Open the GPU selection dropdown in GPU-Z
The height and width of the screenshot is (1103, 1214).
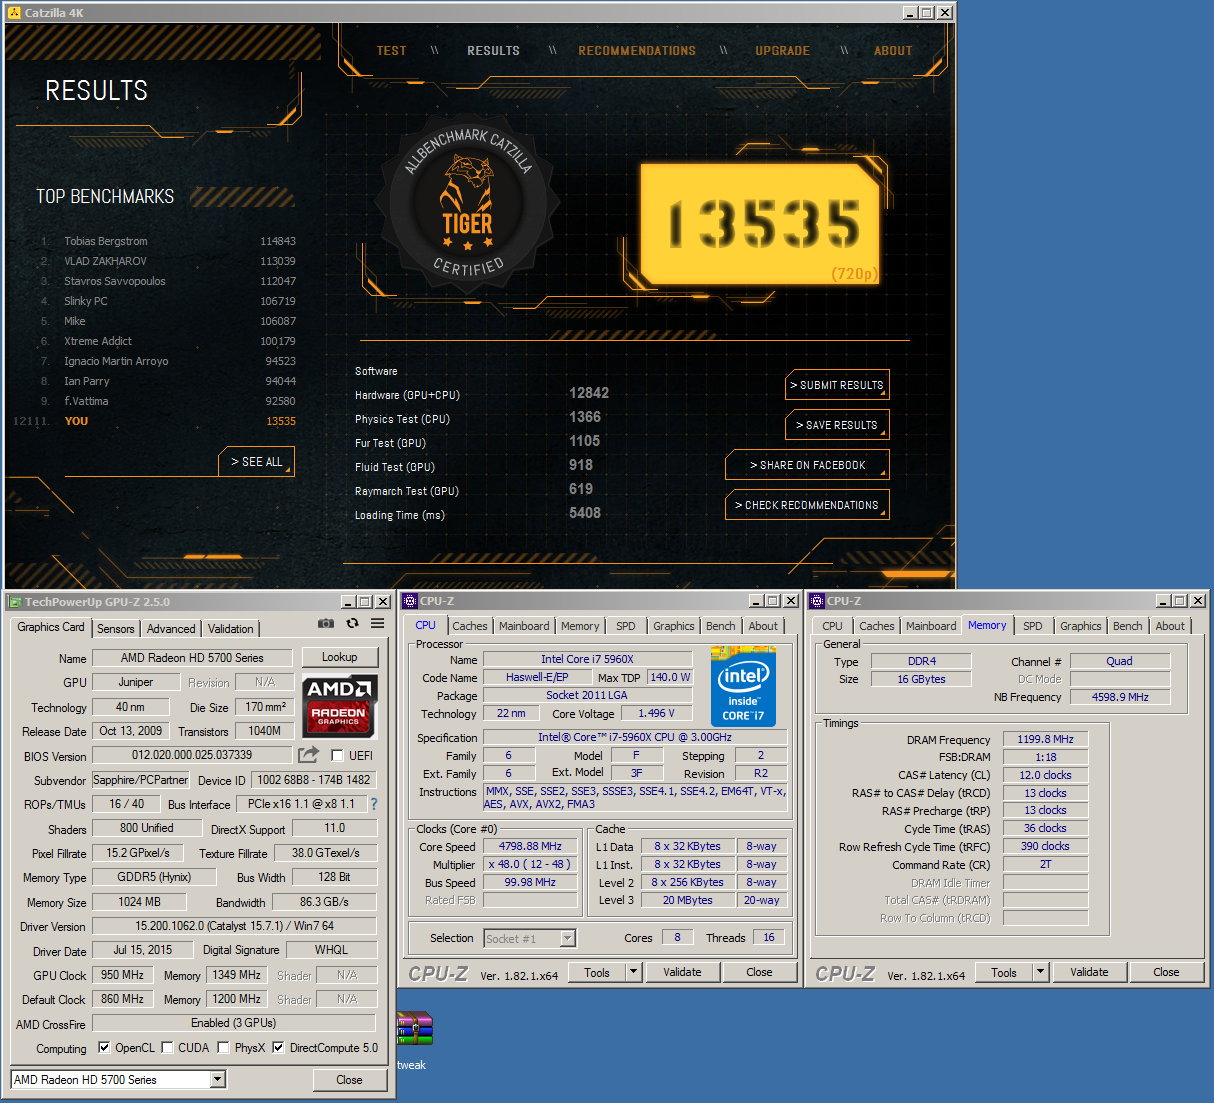[218, 1079]
